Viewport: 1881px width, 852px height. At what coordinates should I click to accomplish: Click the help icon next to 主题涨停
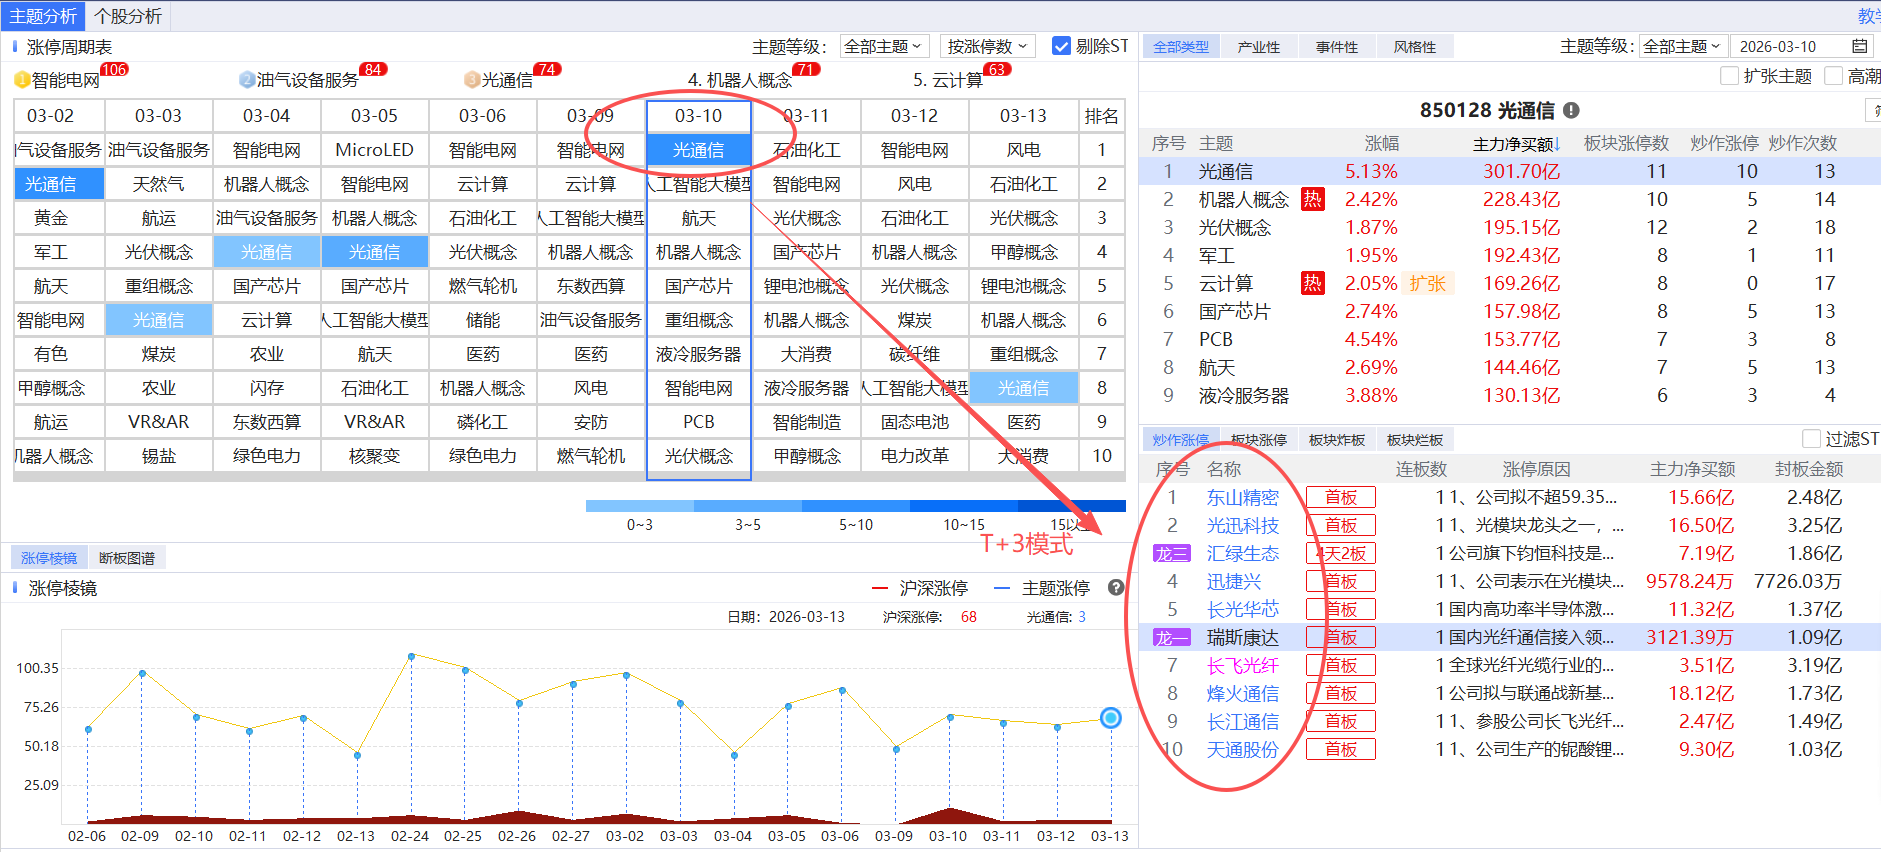[1116, 588]
